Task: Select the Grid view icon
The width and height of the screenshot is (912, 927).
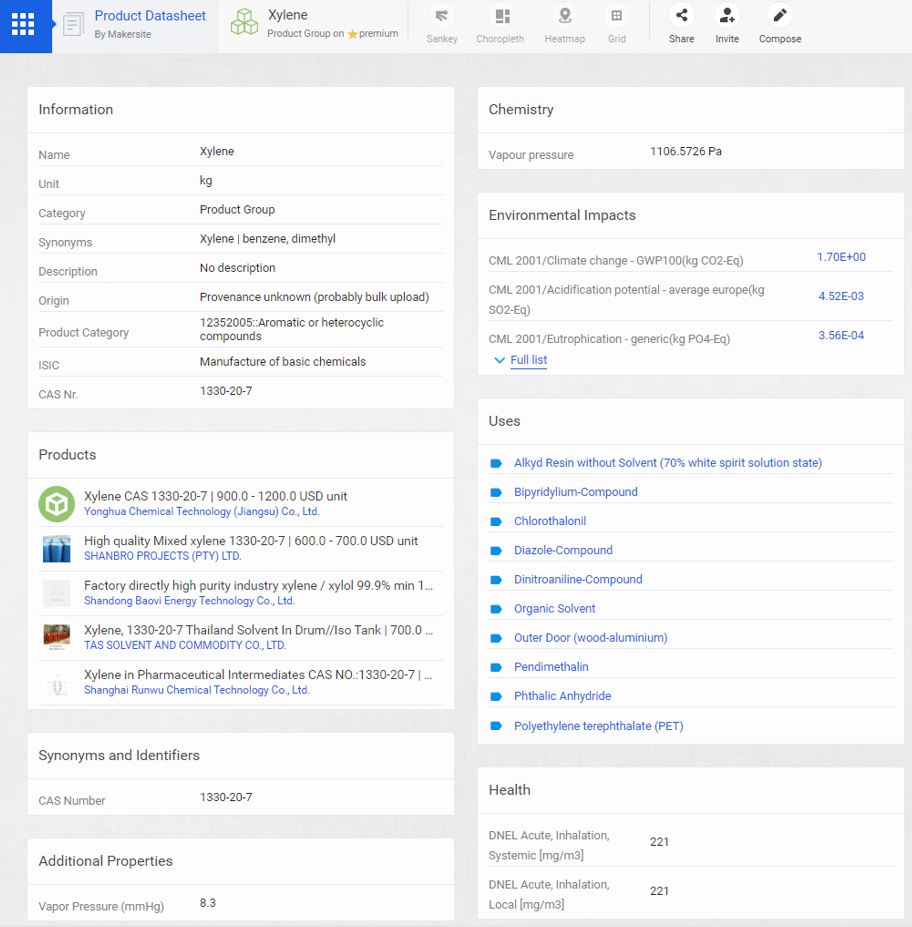Action: click(617, 17)
